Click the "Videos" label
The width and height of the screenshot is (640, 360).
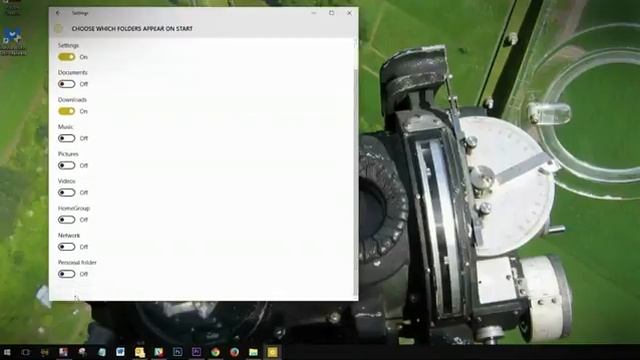pos(67,181)
